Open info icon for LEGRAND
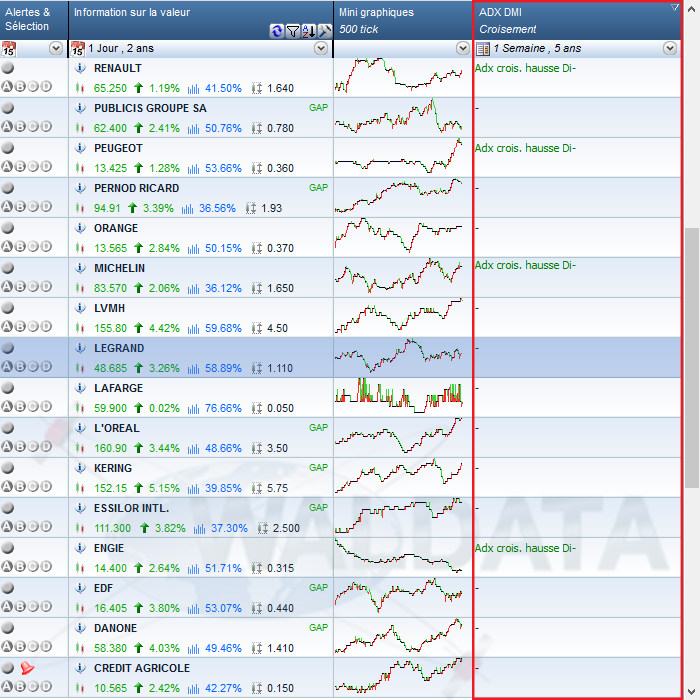Image resolution: width=700 pixels, height=700 pixels. 80,348
